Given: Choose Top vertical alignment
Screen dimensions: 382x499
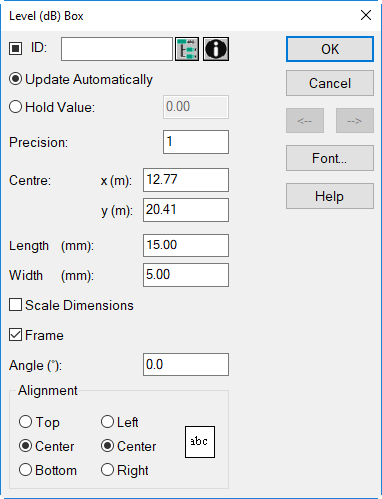Looking at the screenshot, I should click(39, 422).
